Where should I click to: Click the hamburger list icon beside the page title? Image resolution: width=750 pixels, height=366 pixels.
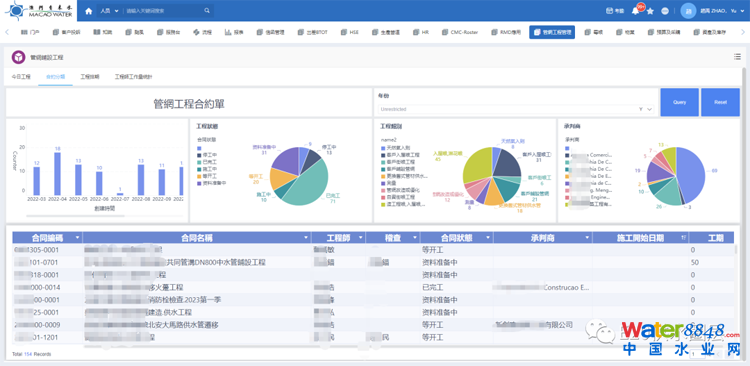(x=737, y=57)
